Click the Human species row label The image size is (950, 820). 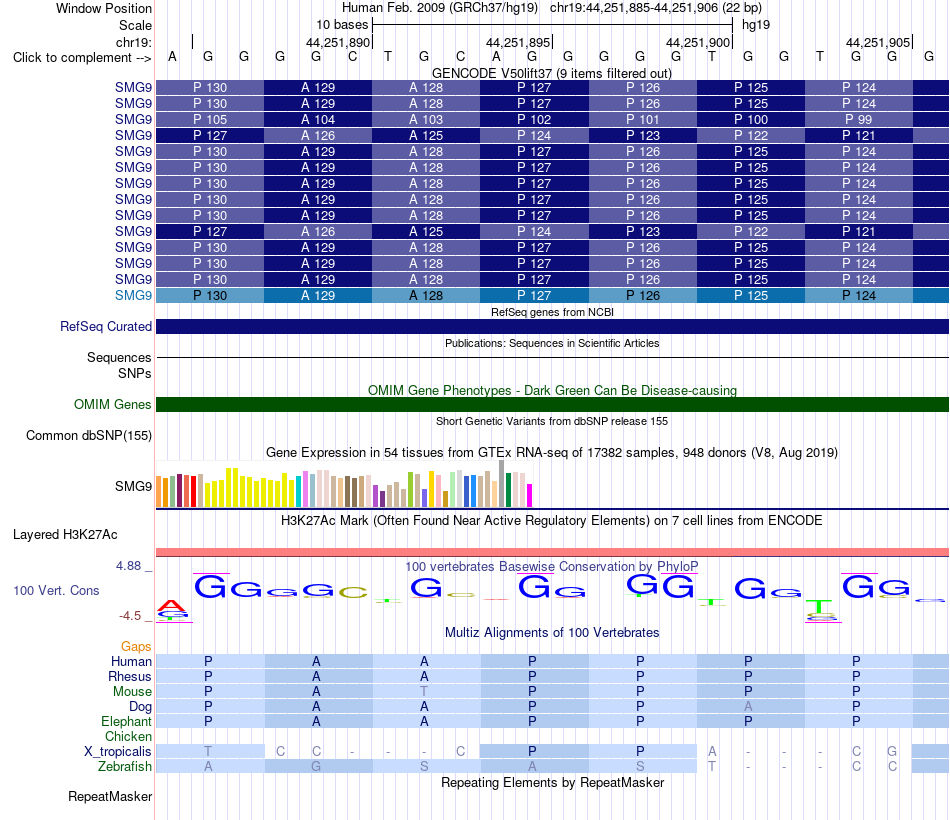tap(131, 661)
